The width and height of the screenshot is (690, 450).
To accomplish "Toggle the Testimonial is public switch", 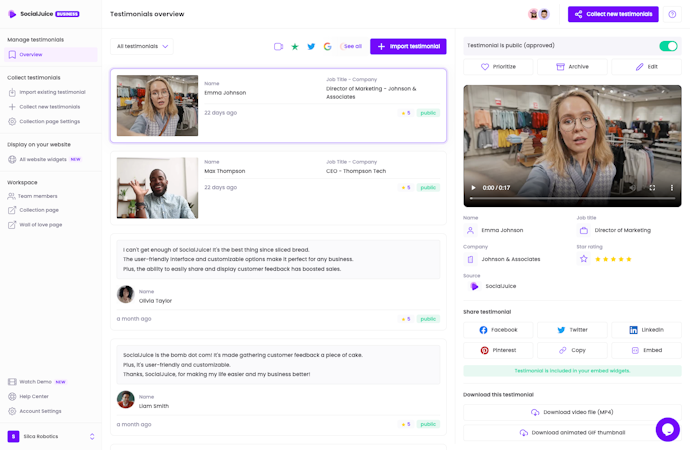I will [x=668, y=46].
